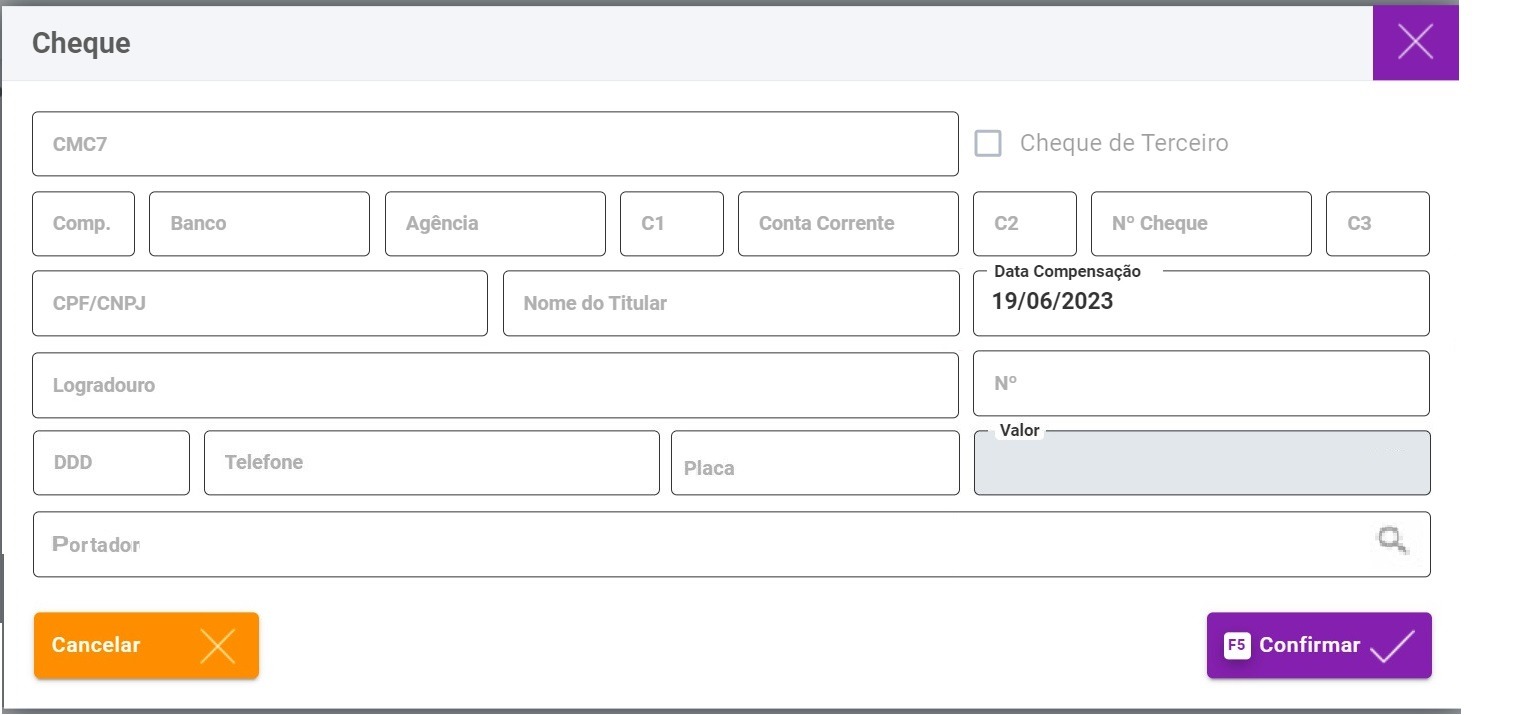Focus the Logradouro address field
Image resolution: width=1523 pixels, height=715 pixels.
(495, 385)
